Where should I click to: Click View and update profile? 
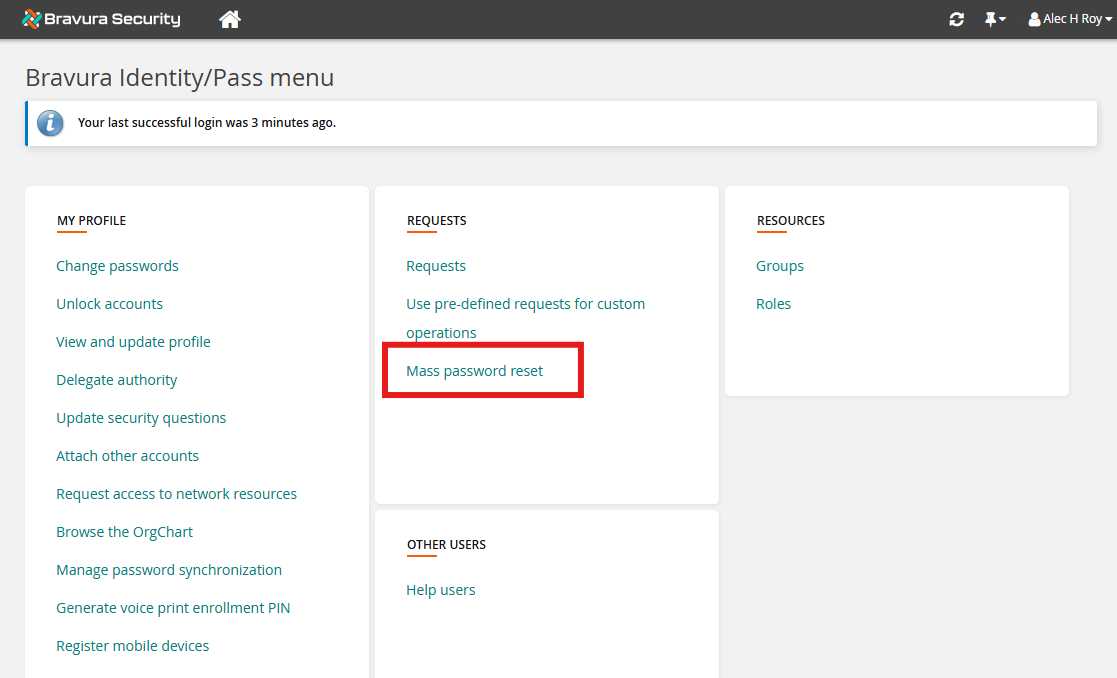point(133,341)
